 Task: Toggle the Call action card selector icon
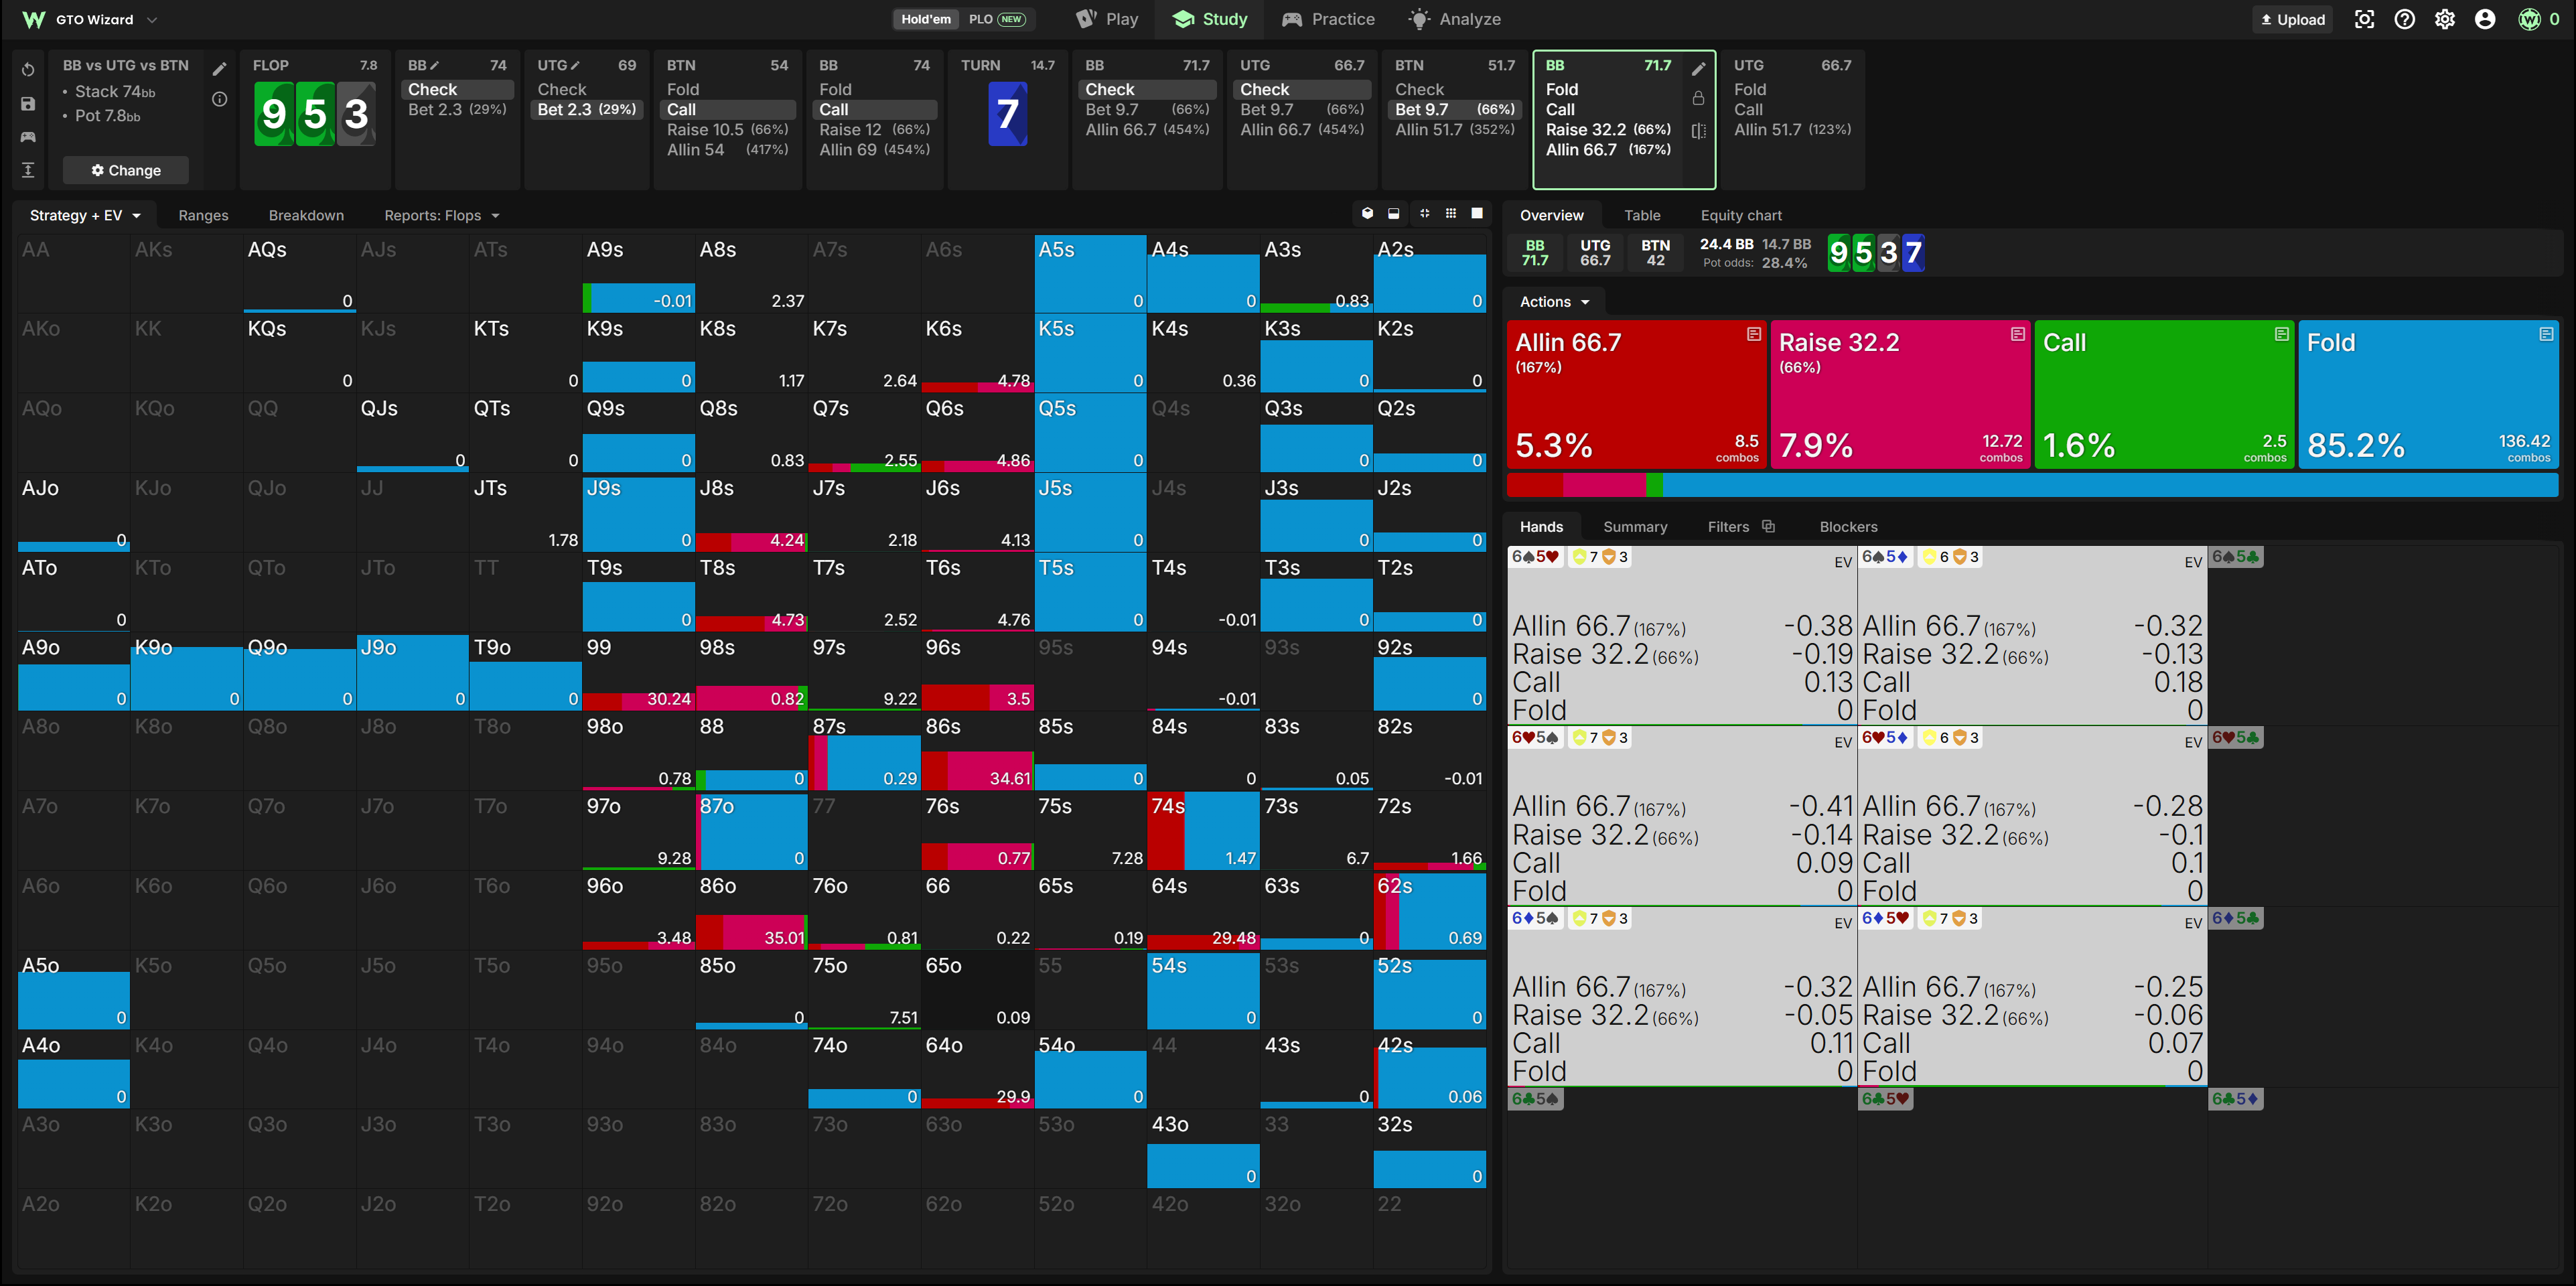tap(2282, 334)
